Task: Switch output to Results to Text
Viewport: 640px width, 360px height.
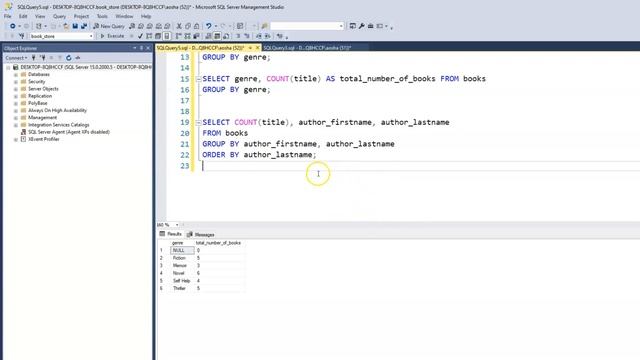Action: 208,36
